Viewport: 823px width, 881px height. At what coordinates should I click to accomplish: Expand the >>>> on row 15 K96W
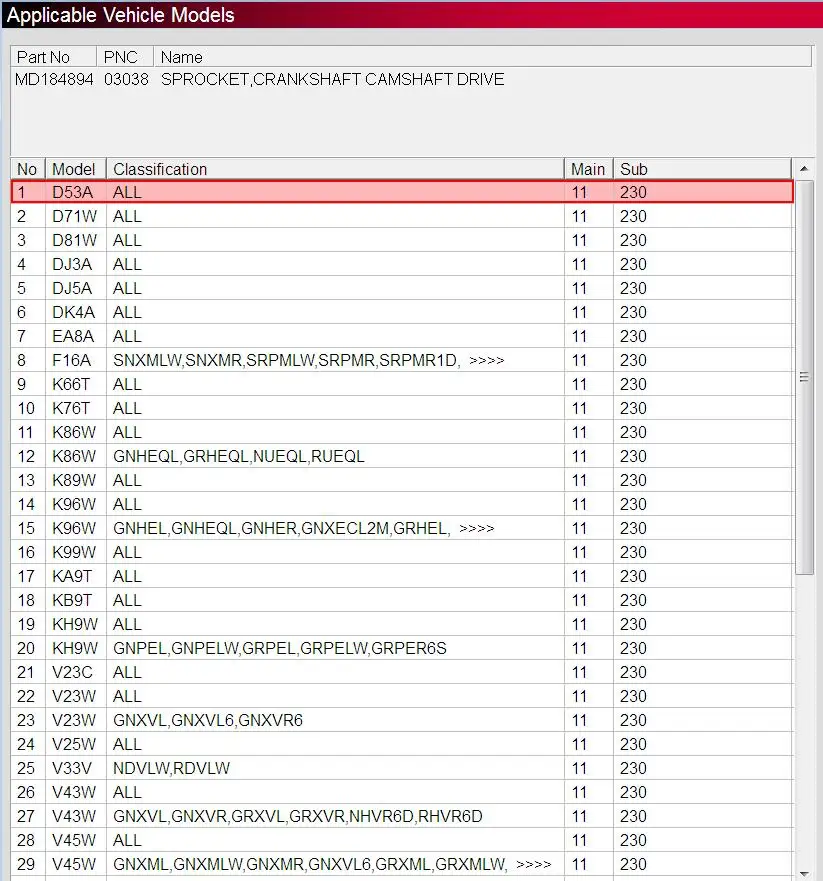tap(476, 528)
